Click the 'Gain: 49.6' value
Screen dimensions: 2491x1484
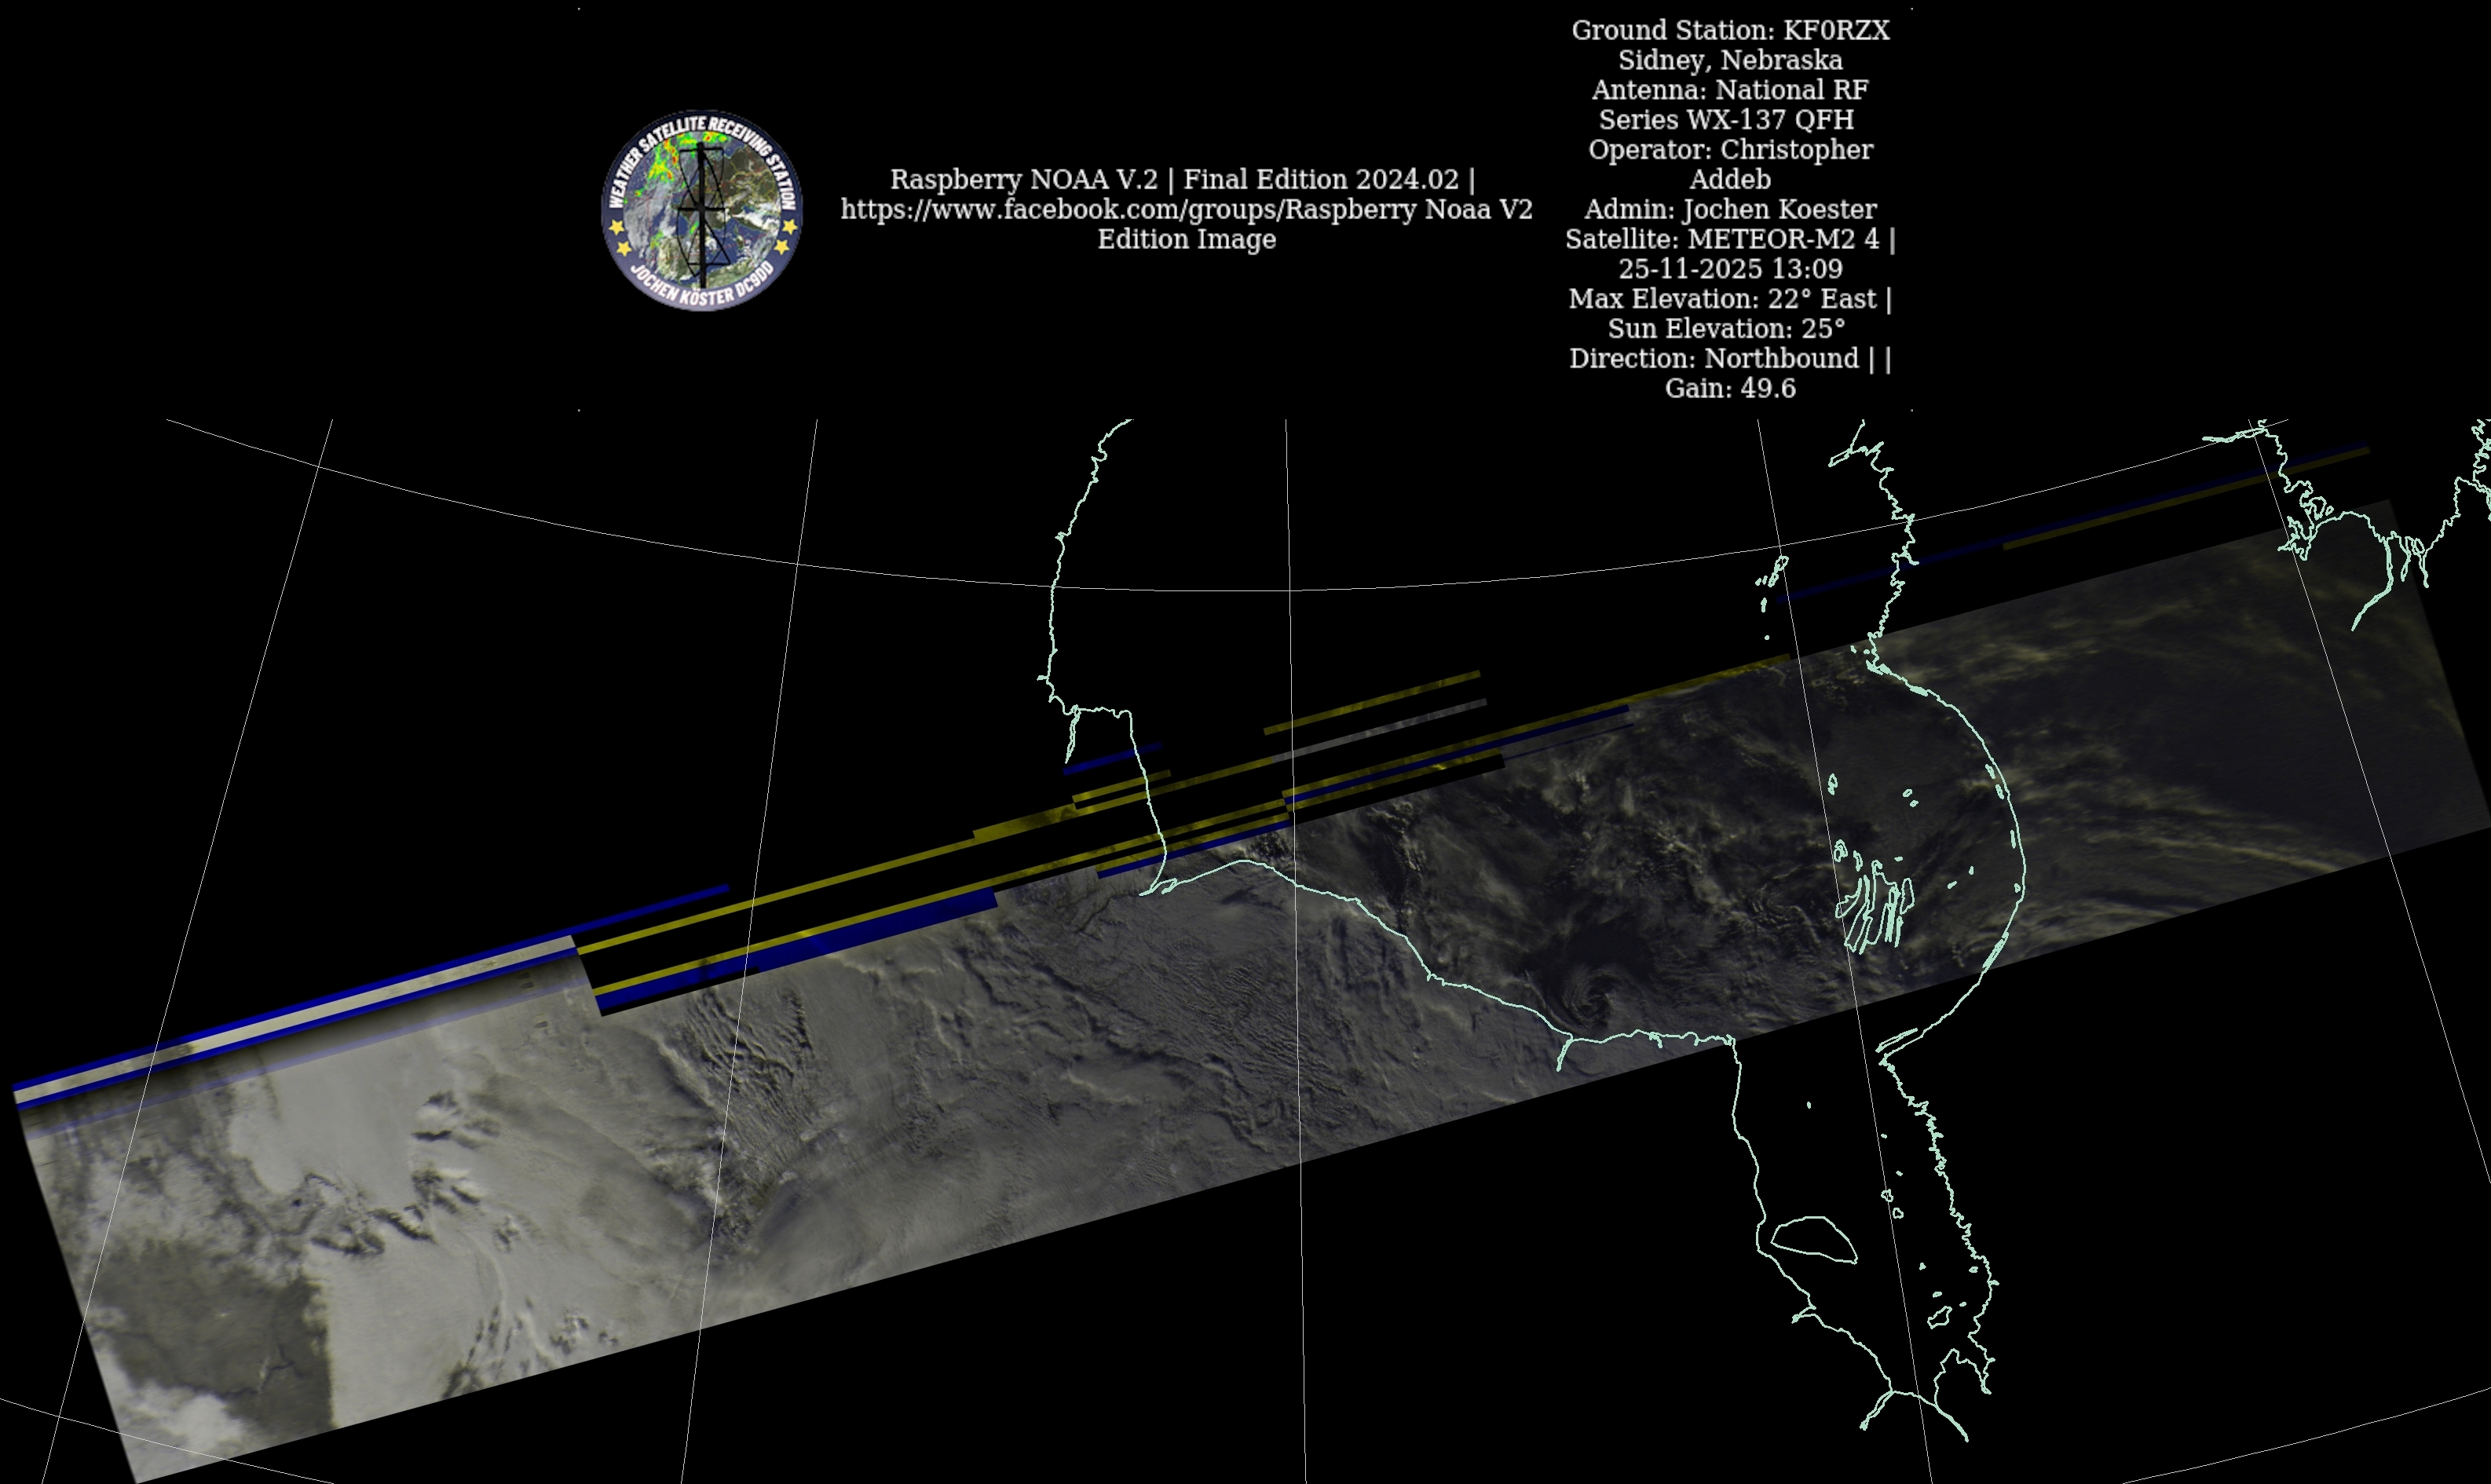point(1730,388)
